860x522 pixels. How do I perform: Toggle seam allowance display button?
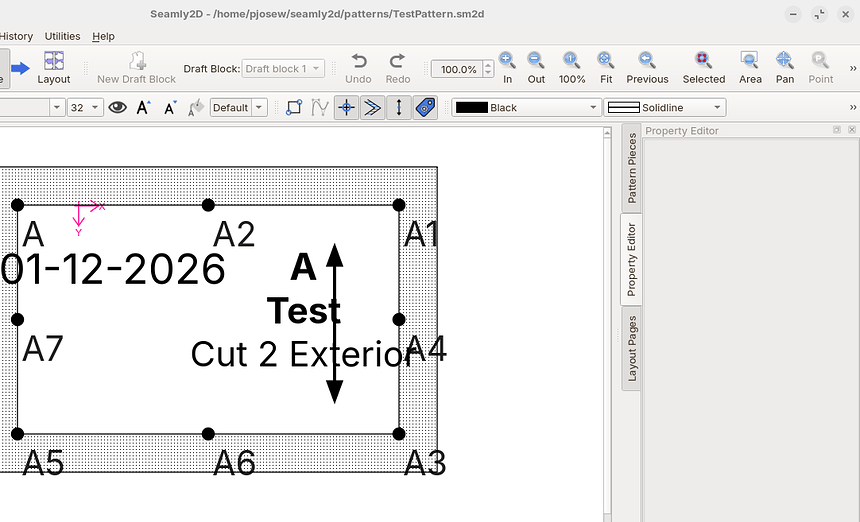tap(373, 107)
